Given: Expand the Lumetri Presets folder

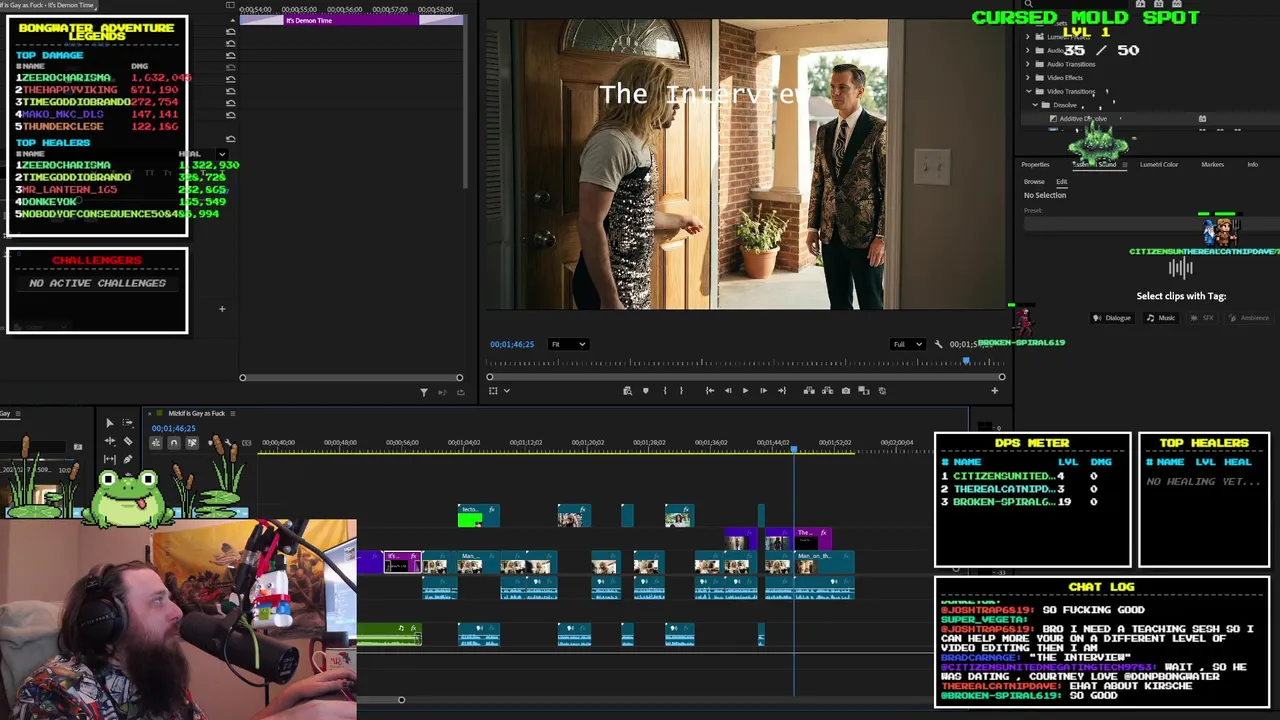Looking at the screenshot, I should (1028, 37).
